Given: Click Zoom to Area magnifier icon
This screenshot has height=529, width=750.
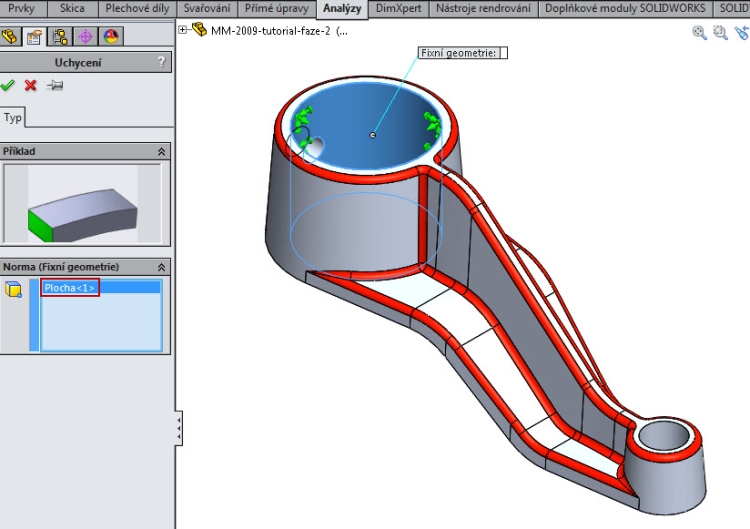Looking at the screenshot, I should coord(720,33).
